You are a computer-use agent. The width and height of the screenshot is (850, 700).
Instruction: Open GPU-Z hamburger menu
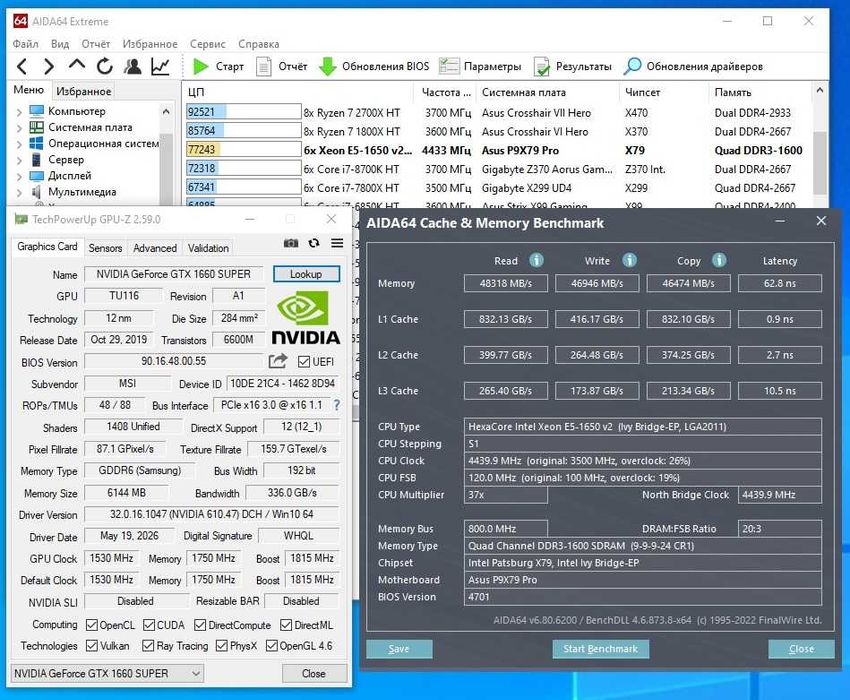[337, 243]
